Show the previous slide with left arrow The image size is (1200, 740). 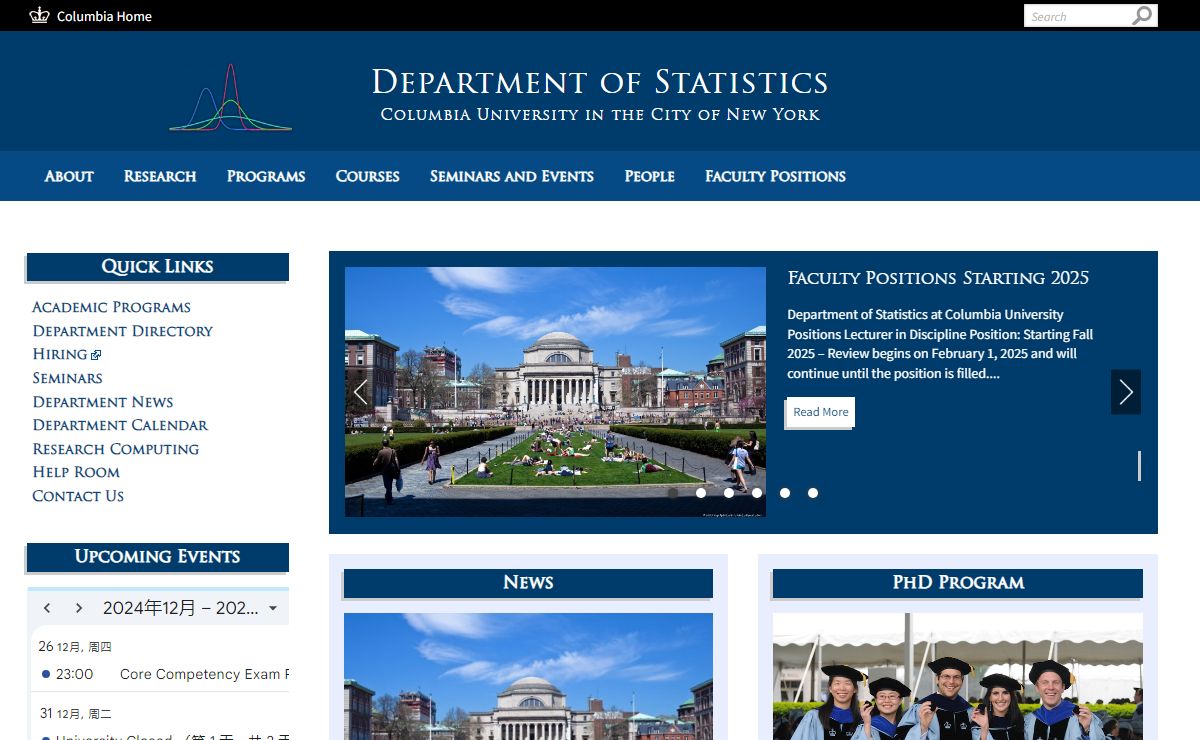coord(360,392)
